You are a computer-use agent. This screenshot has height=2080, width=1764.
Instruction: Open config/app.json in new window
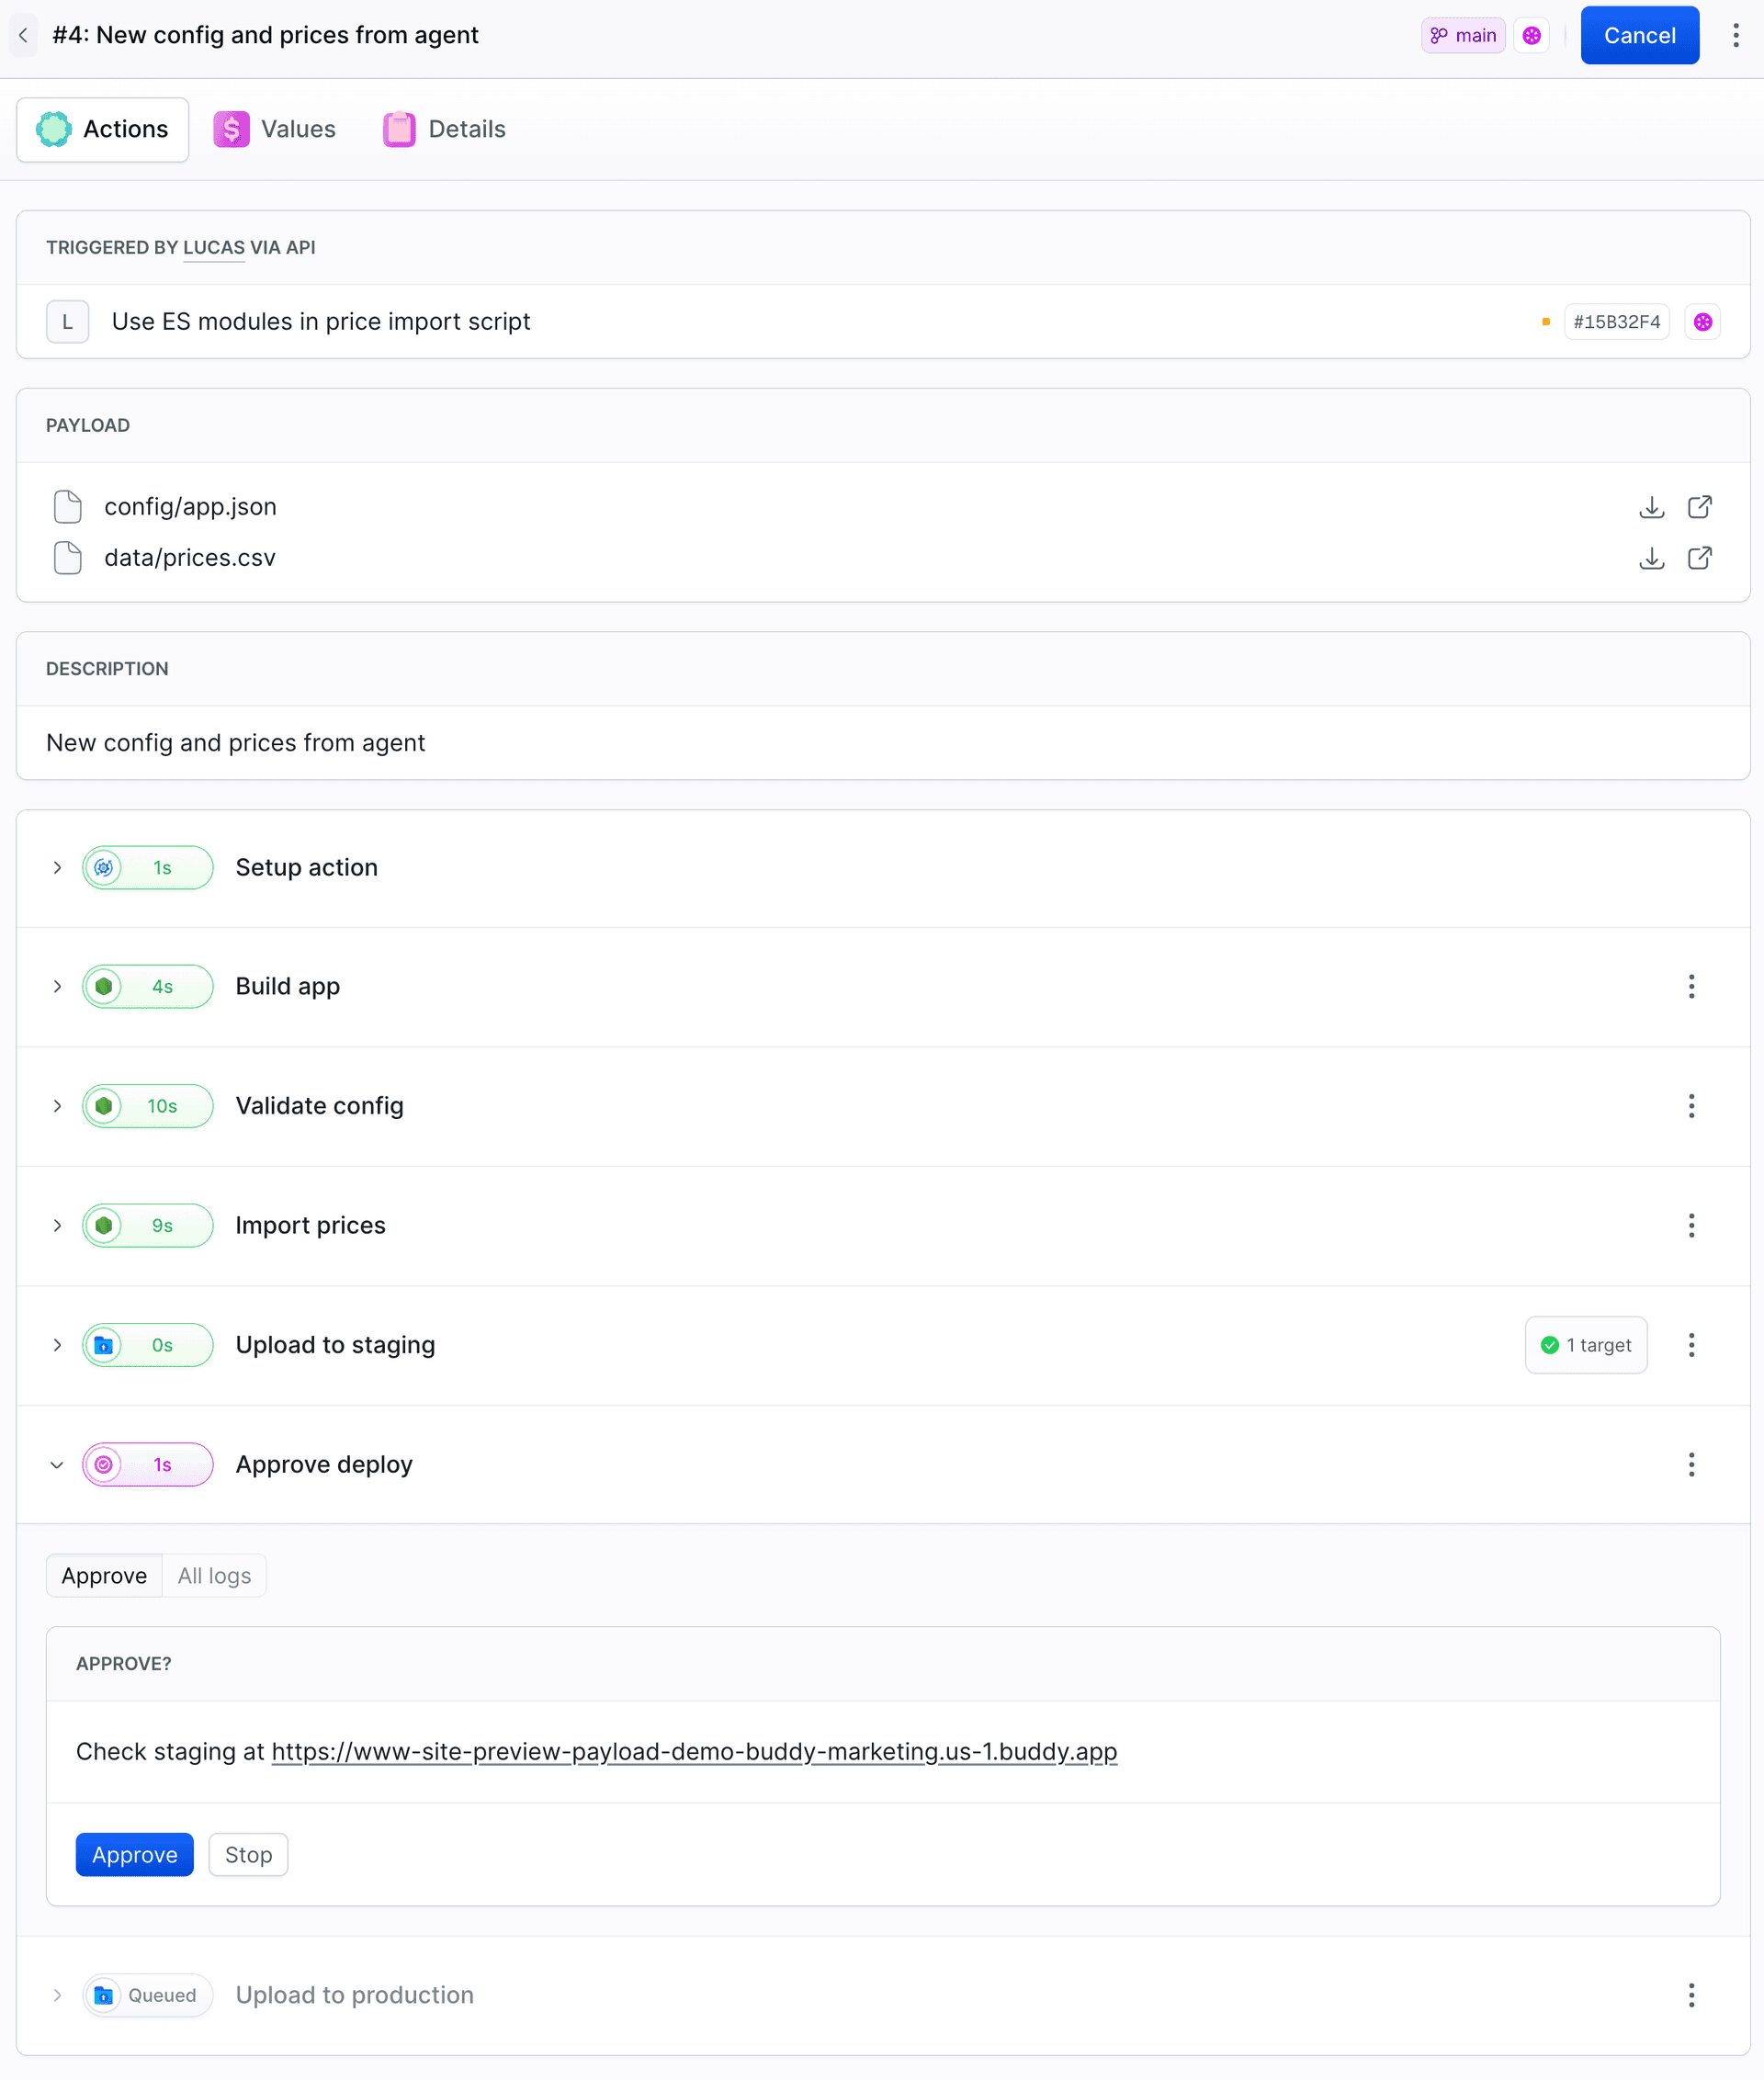(1699, 507)
